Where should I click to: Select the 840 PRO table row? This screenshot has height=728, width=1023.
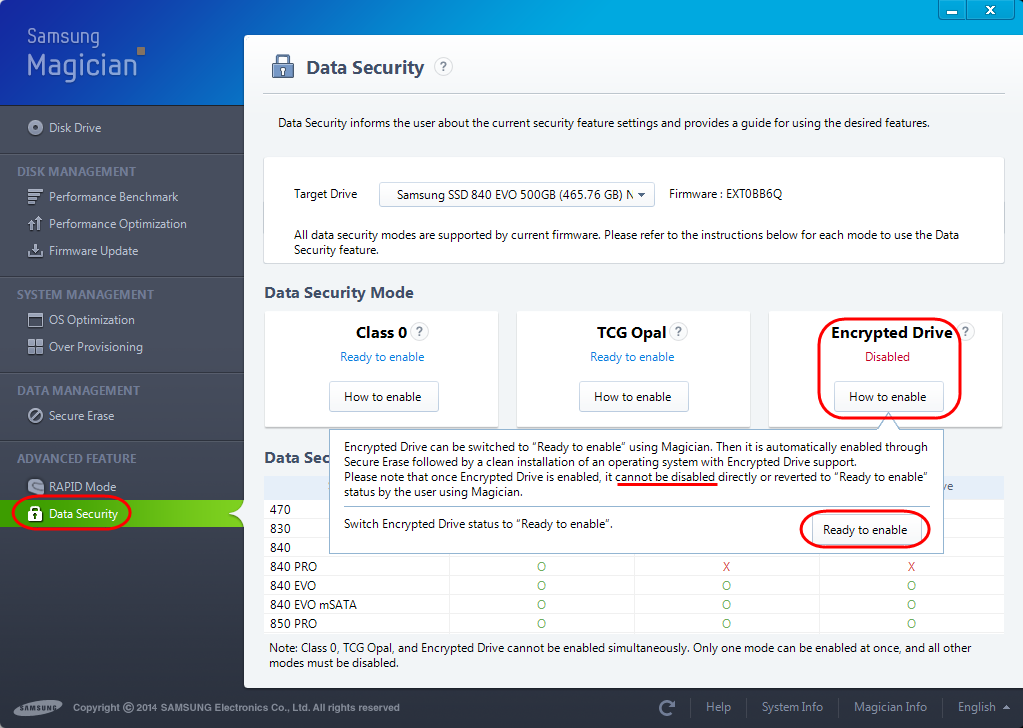[x=634, y=567]
